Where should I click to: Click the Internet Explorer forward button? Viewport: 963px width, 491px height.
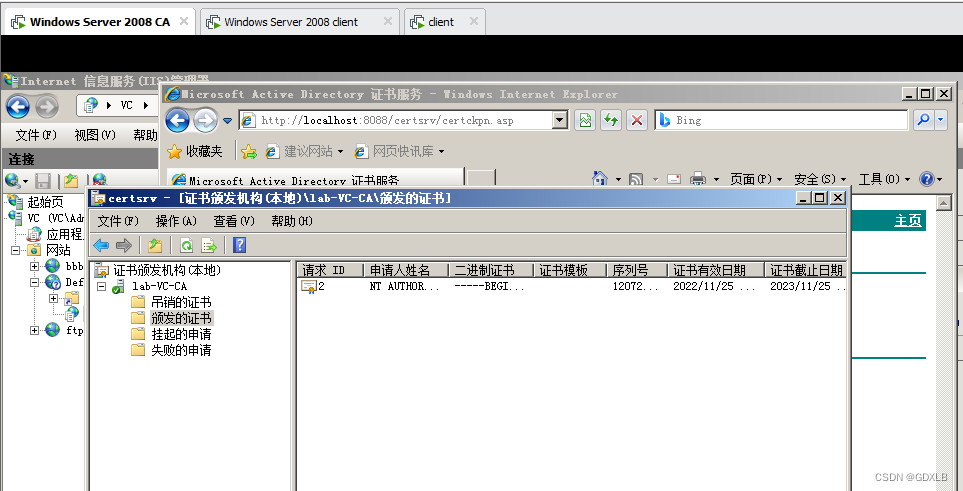point(205,120)
